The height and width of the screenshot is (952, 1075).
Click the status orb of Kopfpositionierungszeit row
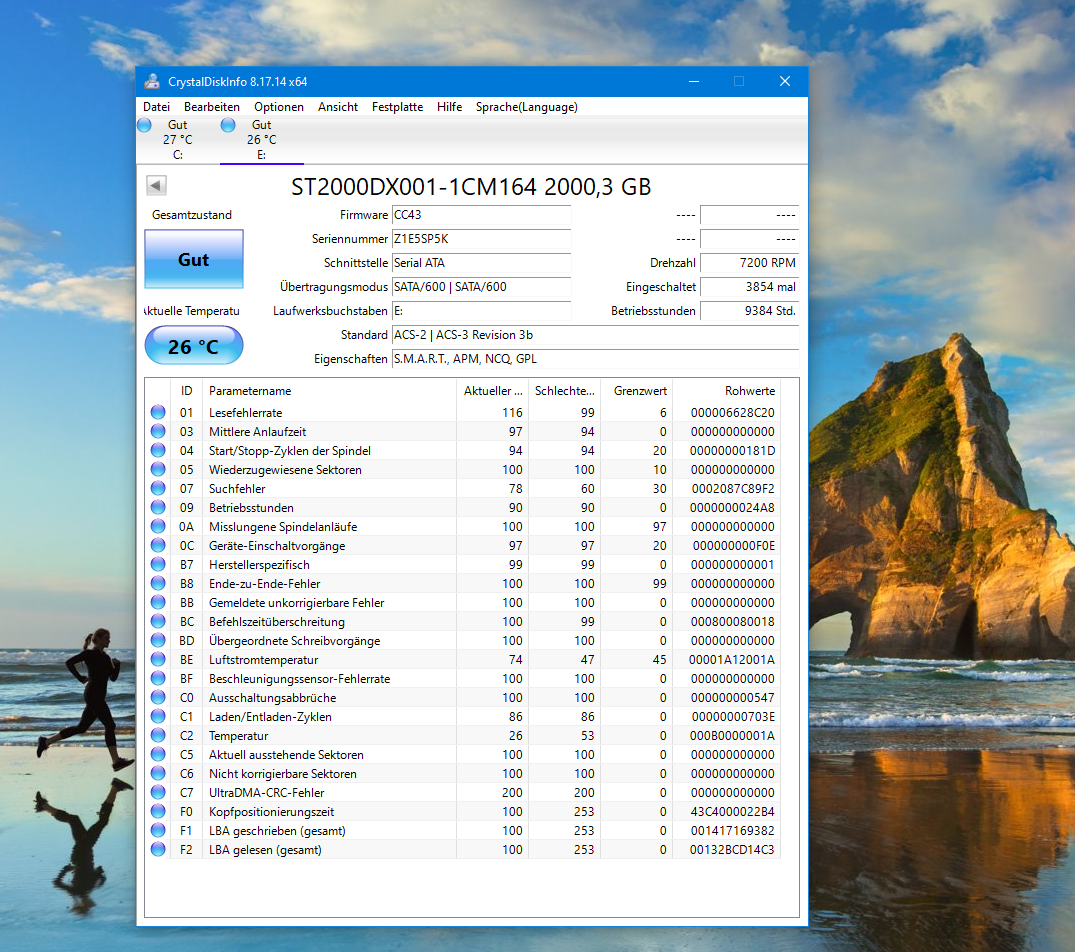tap(158, 811)
